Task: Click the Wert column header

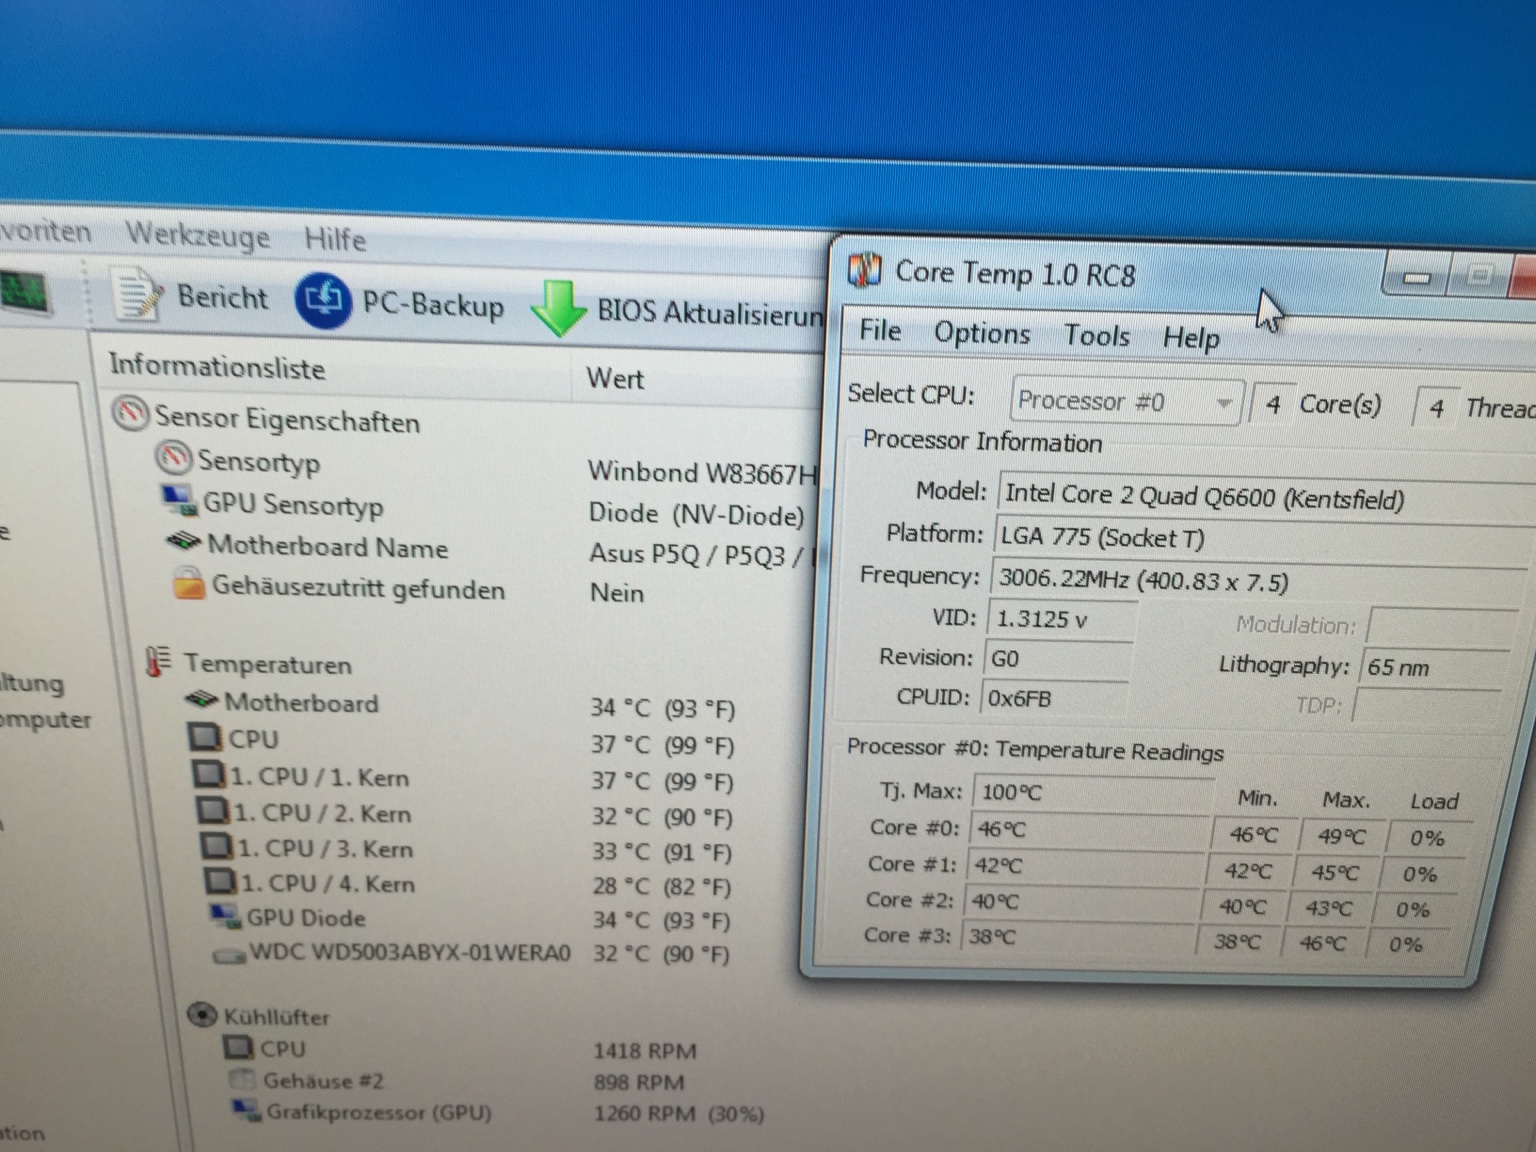Action: pyautogui.click(x=615, y=378)
